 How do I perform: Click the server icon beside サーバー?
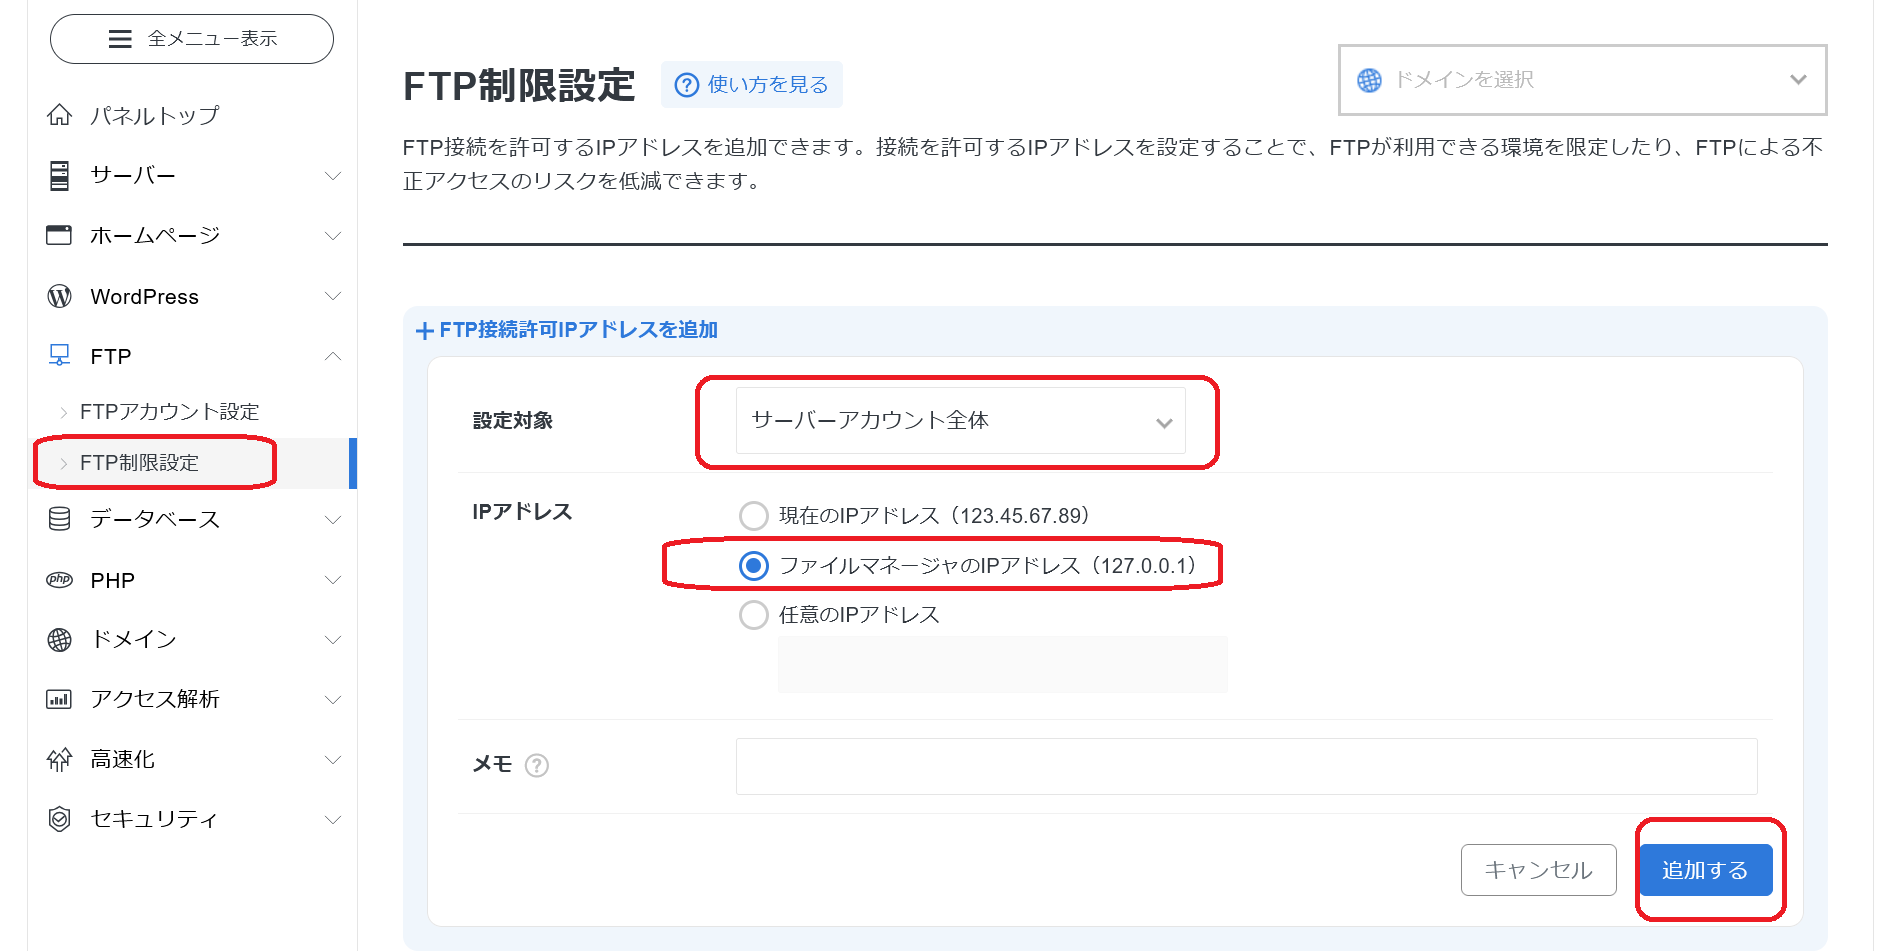(60, 175)
